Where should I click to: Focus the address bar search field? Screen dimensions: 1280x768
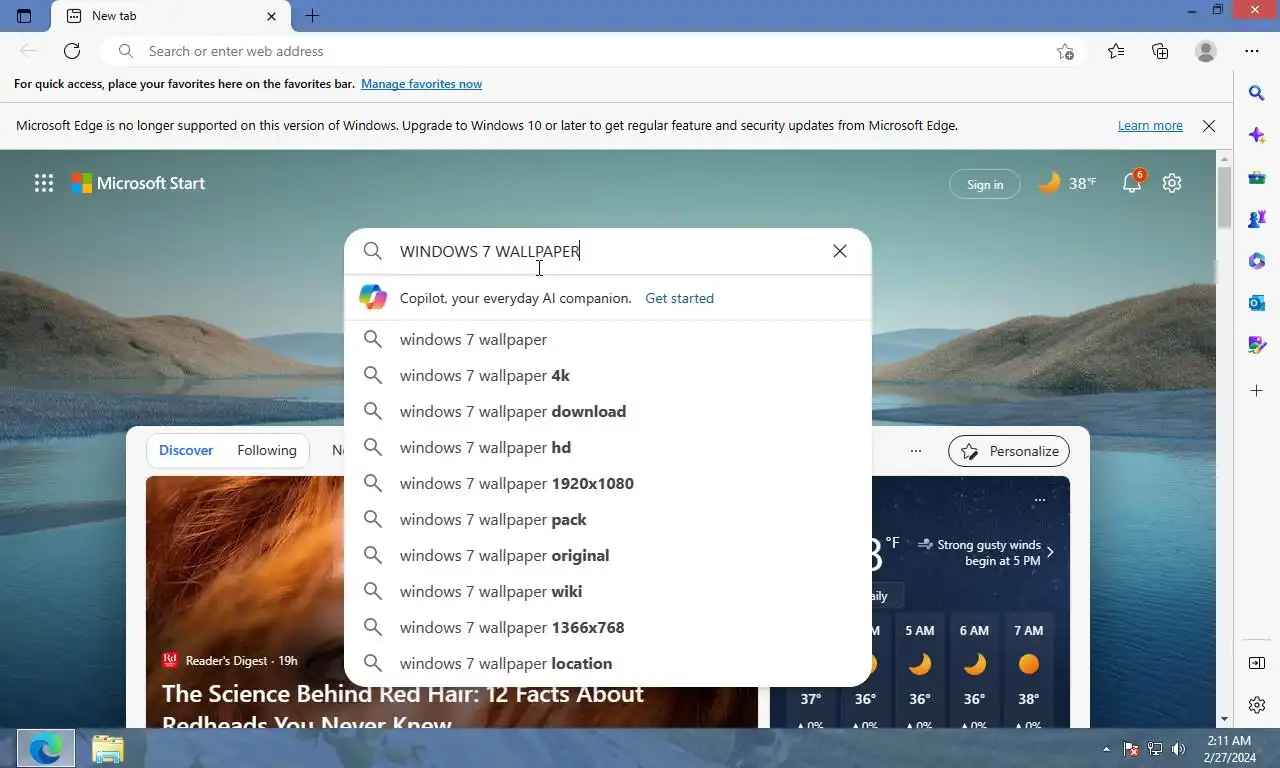coord(595,51)
